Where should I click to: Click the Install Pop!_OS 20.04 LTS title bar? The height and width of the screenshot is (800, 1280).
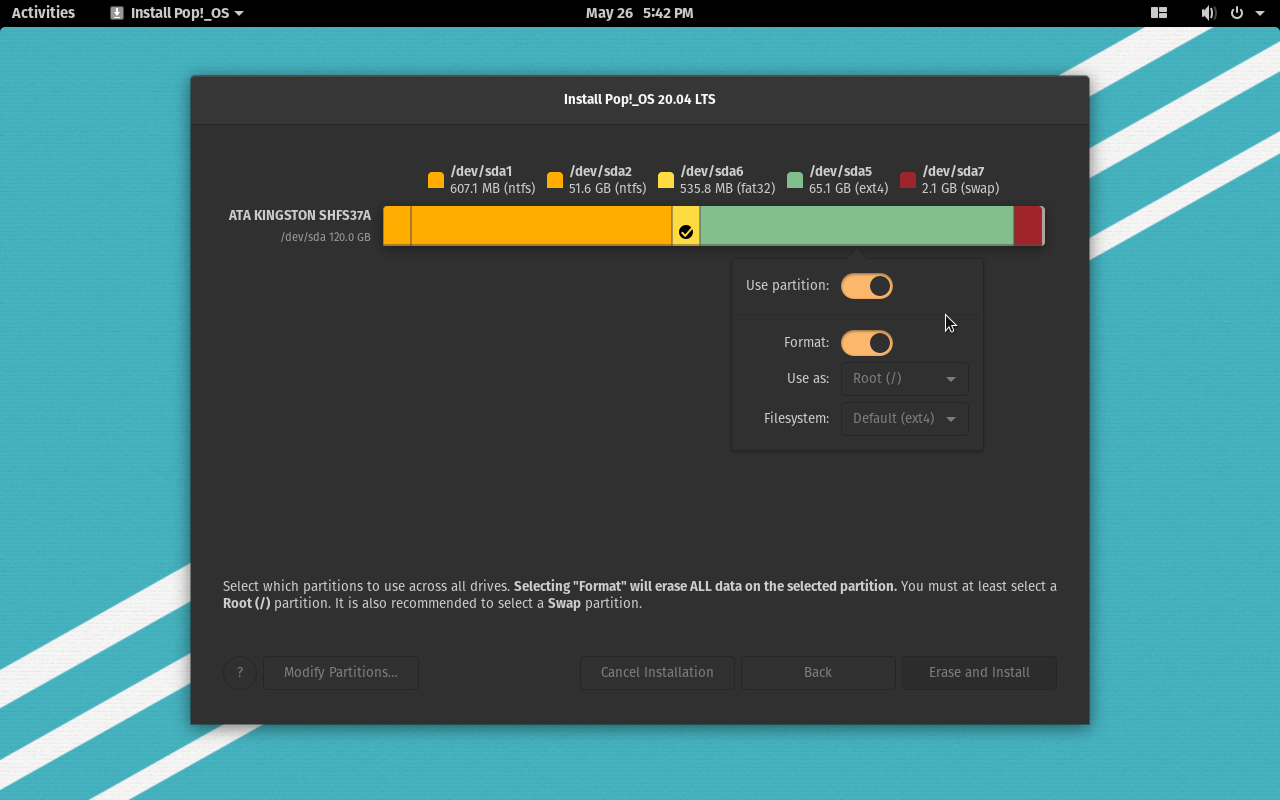tap(640, 100)
